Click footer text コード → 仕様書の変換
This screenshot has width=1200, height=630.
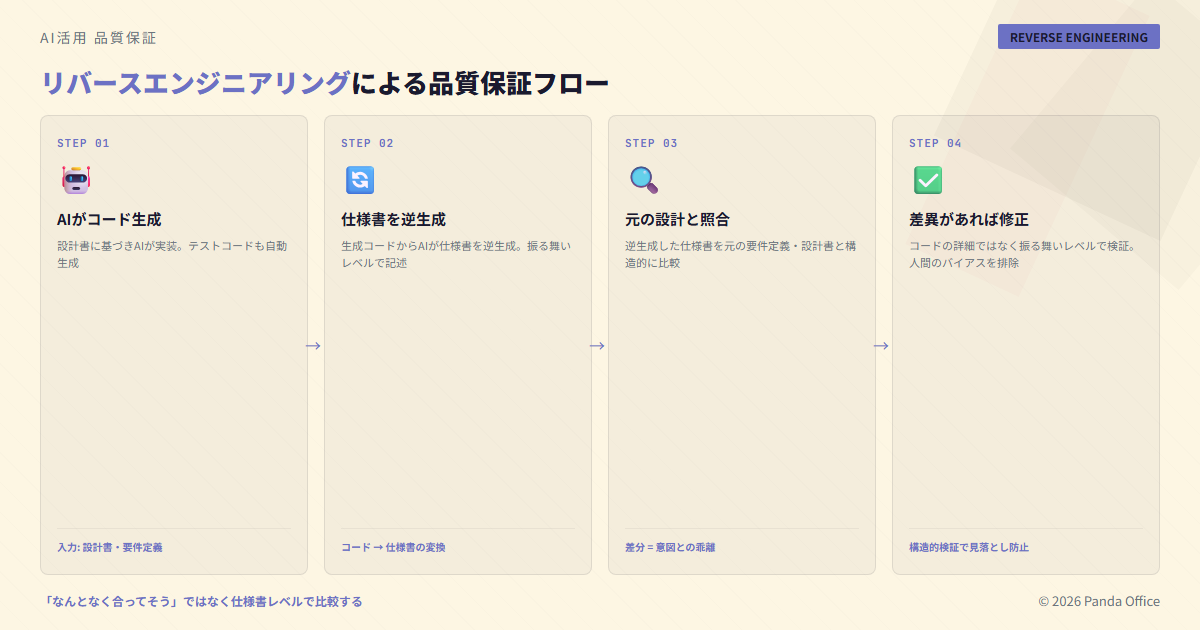(393, 547)
